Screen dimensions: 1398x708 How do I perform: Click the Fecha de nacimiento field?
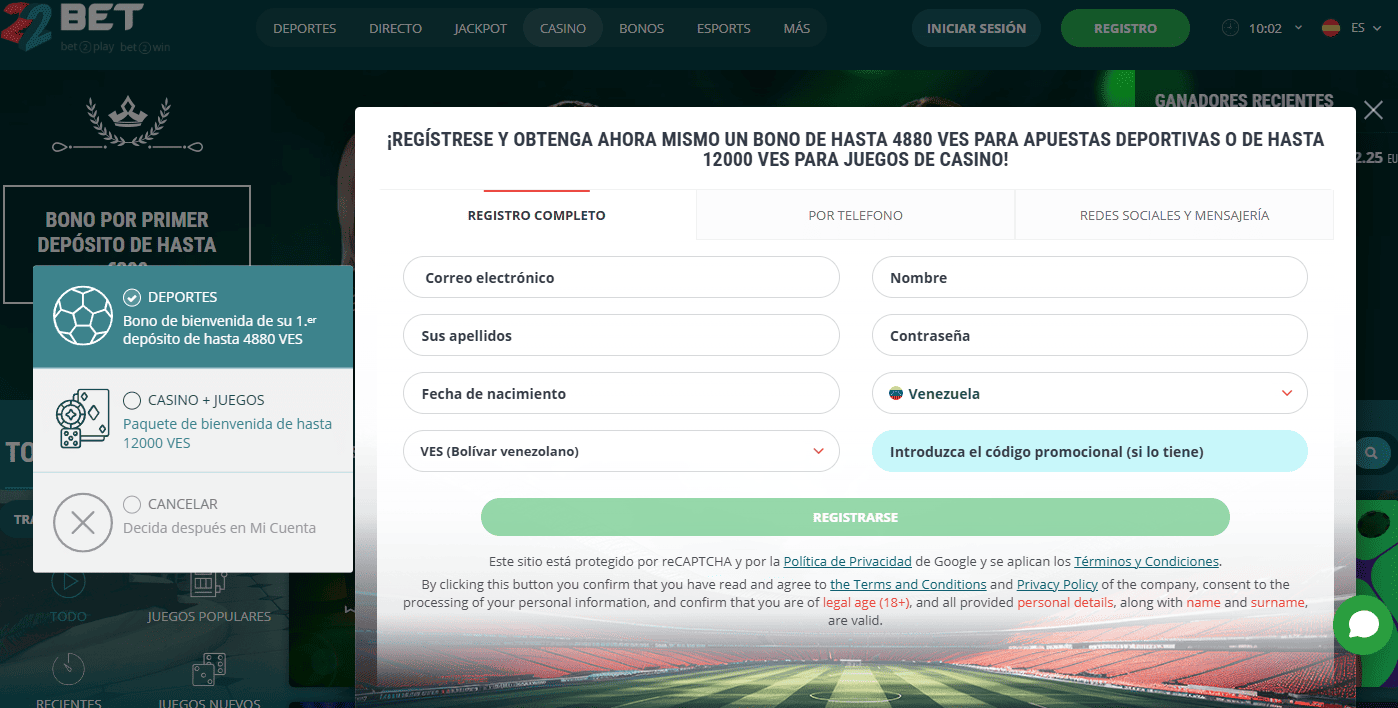(621, 393)
